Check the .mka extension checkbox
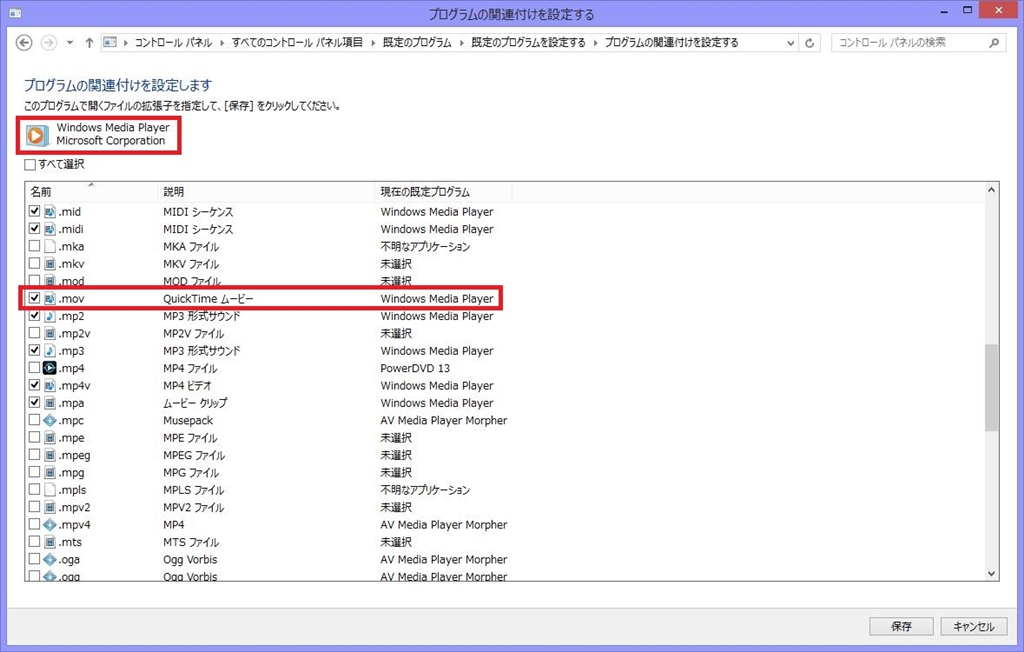The width and height of the screenshot is (1024, 652). coord(35,246)
